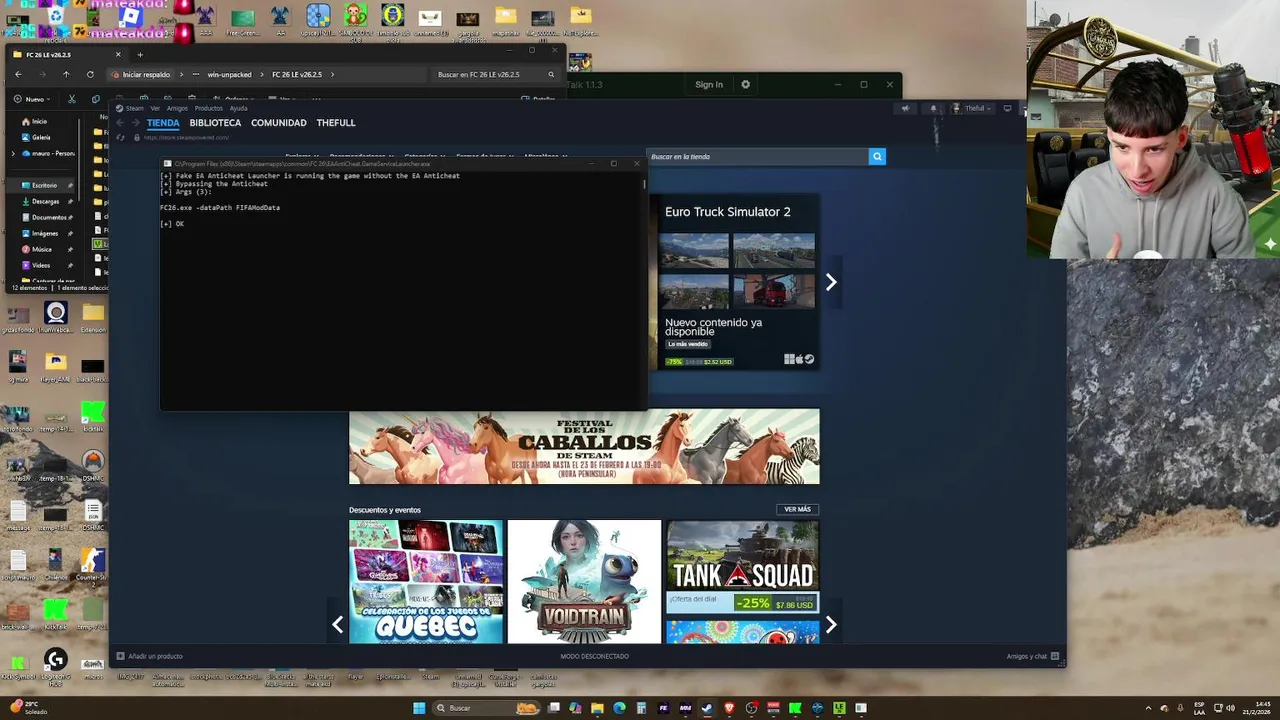This screenshot has height=720, width=1280.
Task: Click the Sign In button
Action: click(x=709, y=85)
